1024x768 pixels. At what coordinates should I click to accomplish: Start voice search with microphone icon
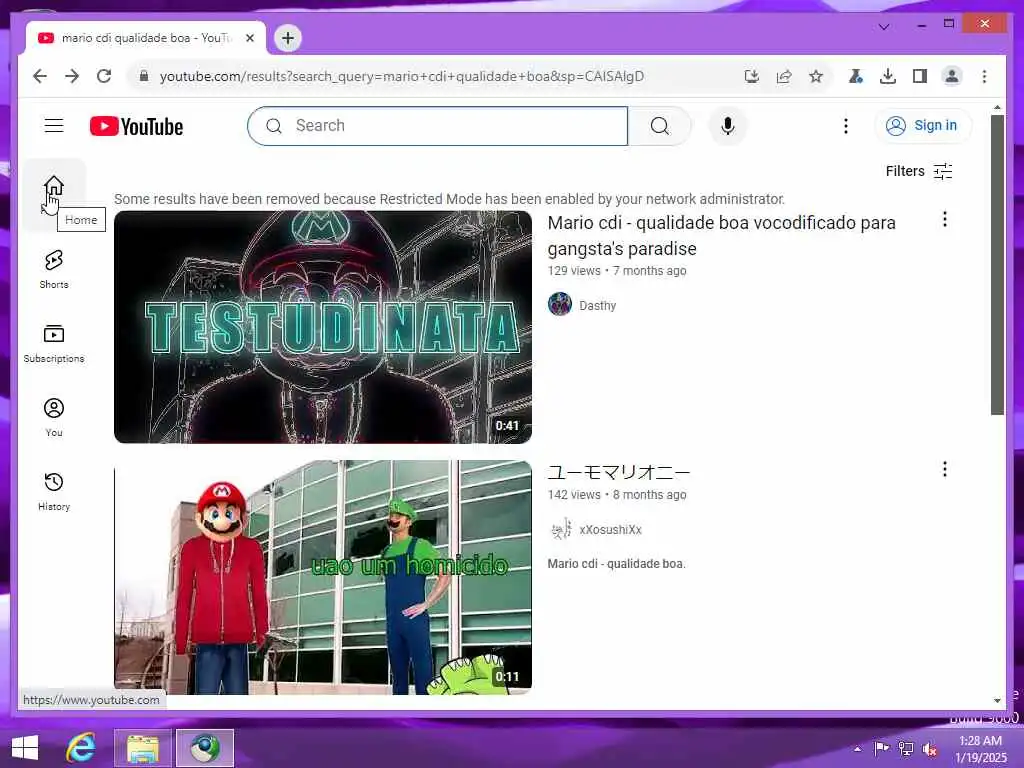(728, 126)
